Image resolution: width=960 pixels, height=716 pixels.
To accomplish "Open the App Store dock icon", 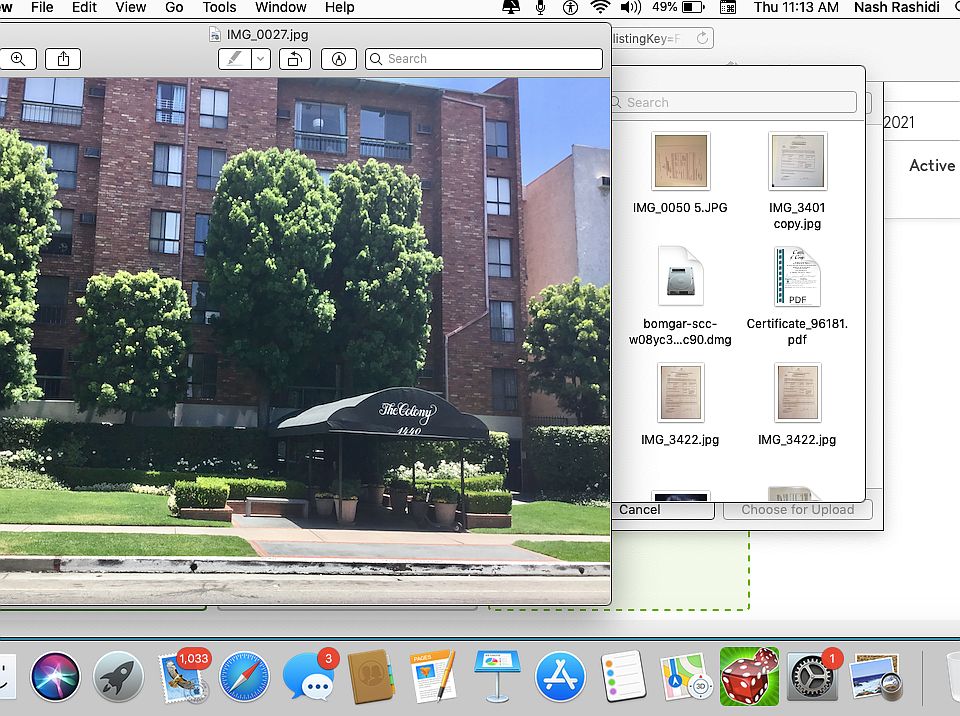I will (559, 677).
